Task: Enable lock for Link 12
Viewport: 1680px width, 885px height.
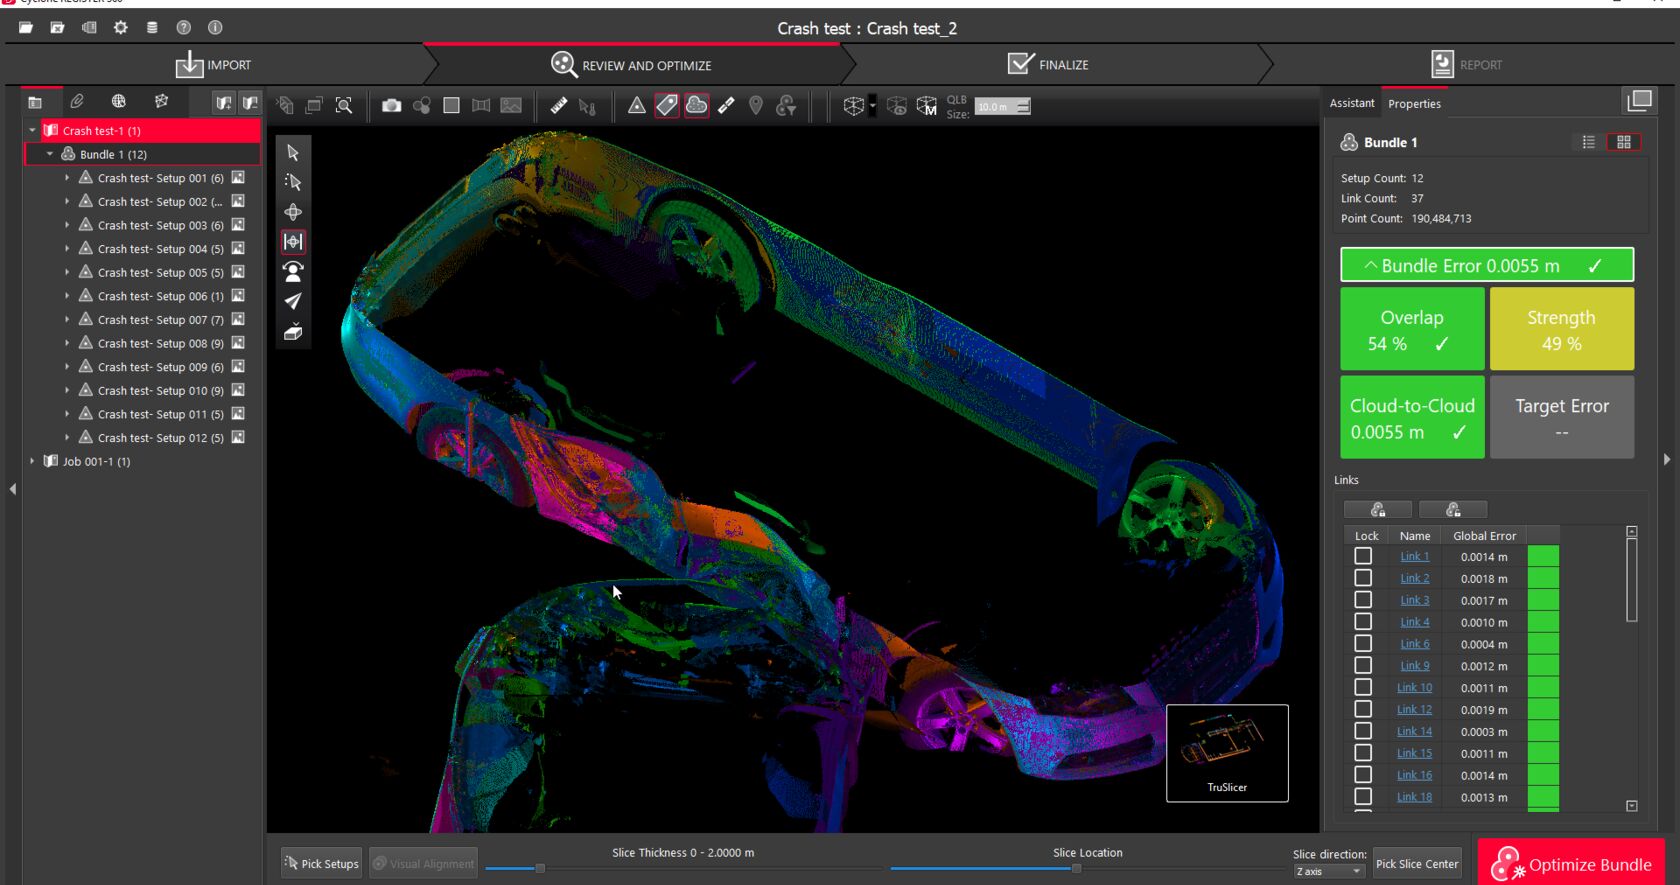Action: click(1362, 709)
